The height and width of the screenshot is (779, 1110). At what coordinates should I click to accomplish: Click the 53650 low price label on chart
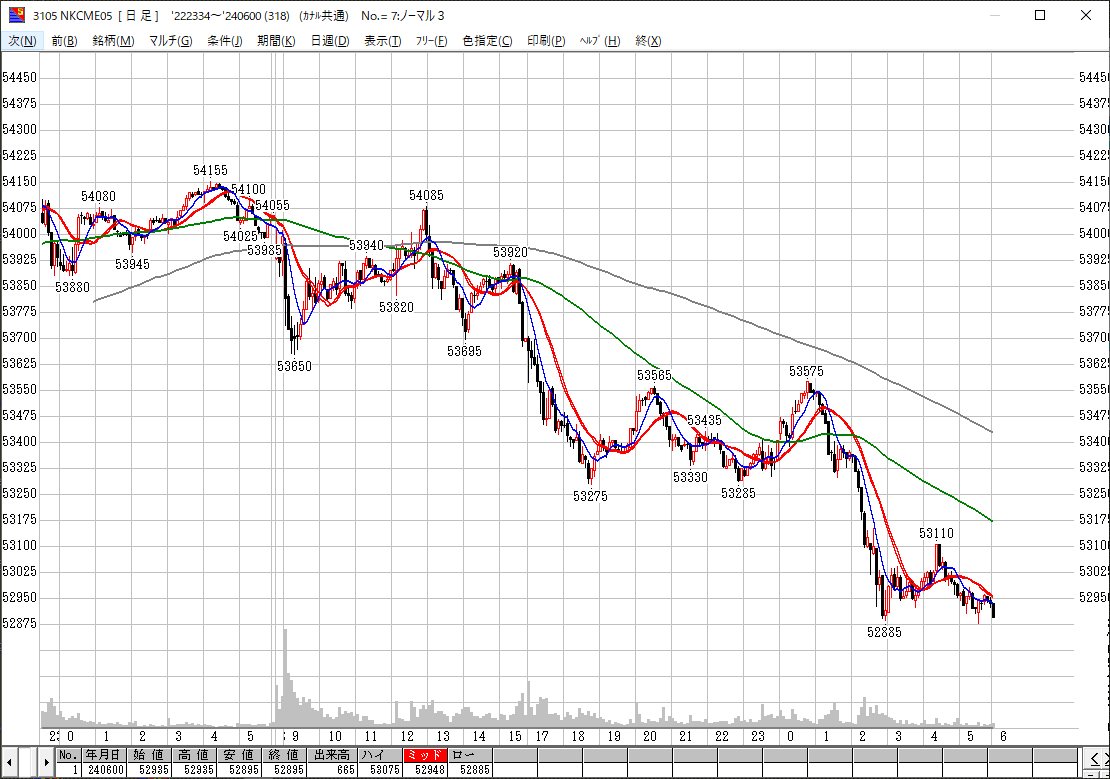pos(294,366)
